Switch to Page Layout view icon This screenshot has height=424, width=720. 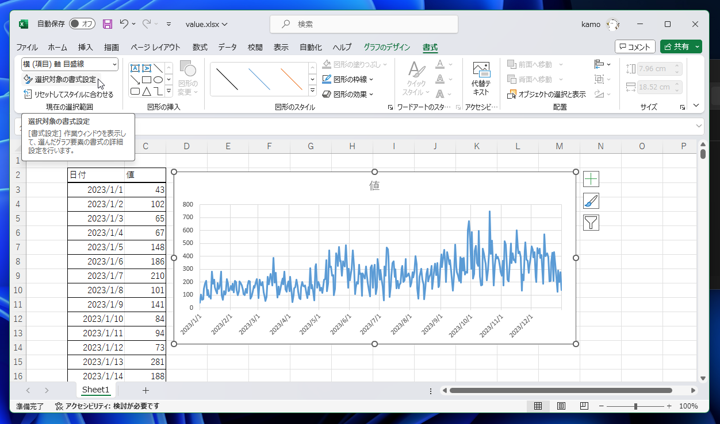[x=560, y=407]
